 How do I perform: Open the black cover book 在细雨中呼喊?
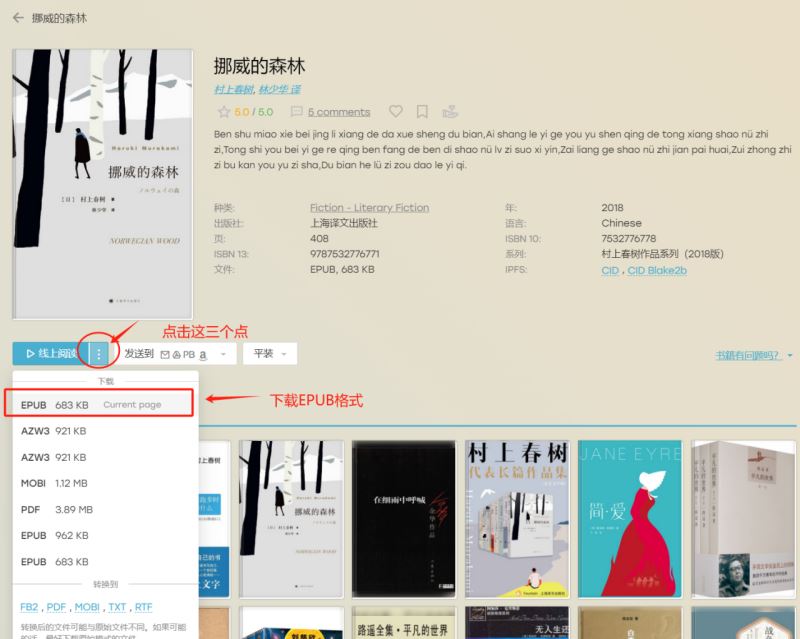click(404, 519)
